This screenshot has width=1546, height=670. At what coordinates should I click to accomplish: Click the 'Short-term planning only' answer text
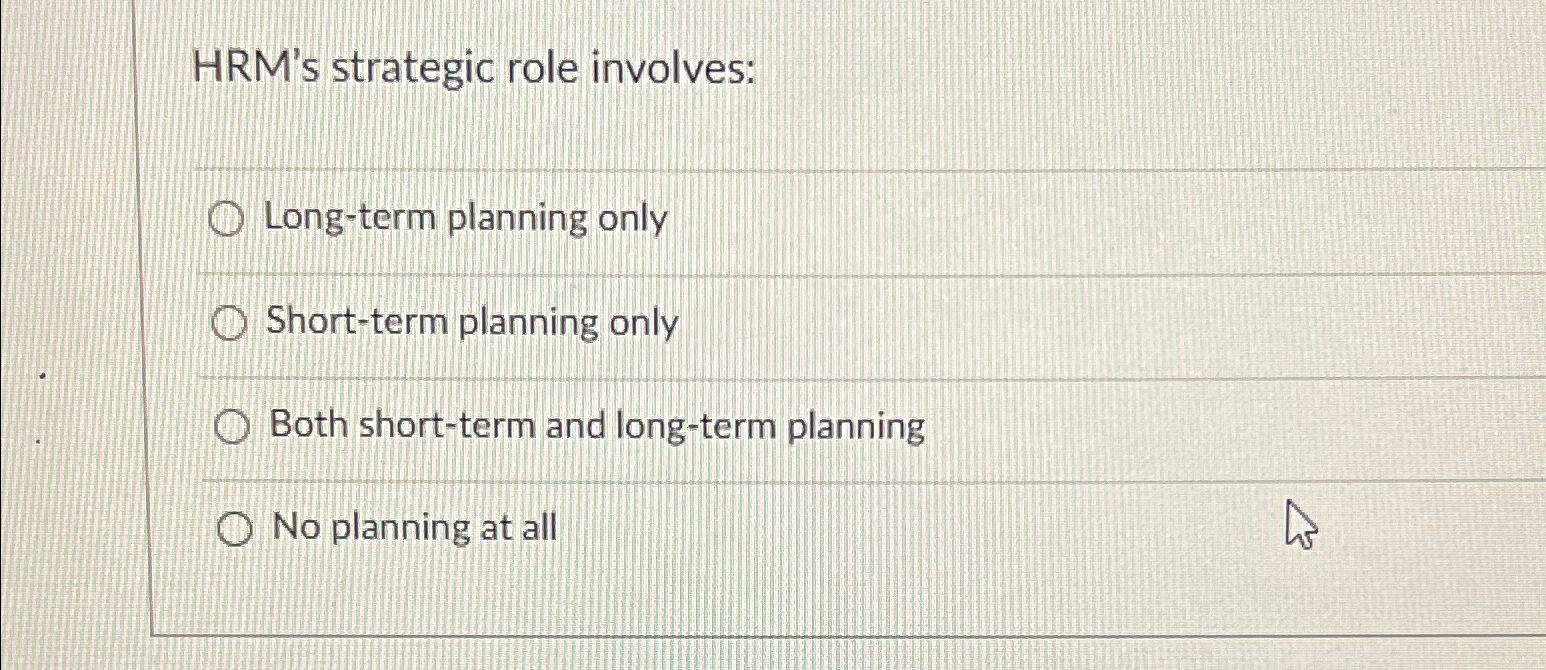tap(471, 322)
